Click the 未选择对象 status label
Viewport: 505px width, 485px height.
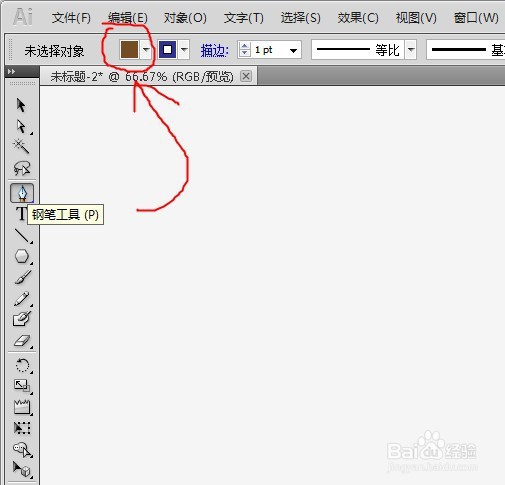(x=54, y=51)
